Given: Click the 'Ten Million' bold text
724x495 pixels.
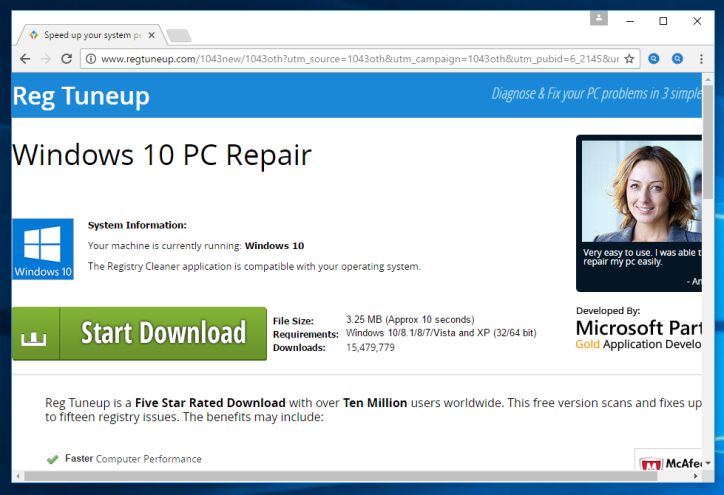Looking at the screenshot, I should click(375, 403).
